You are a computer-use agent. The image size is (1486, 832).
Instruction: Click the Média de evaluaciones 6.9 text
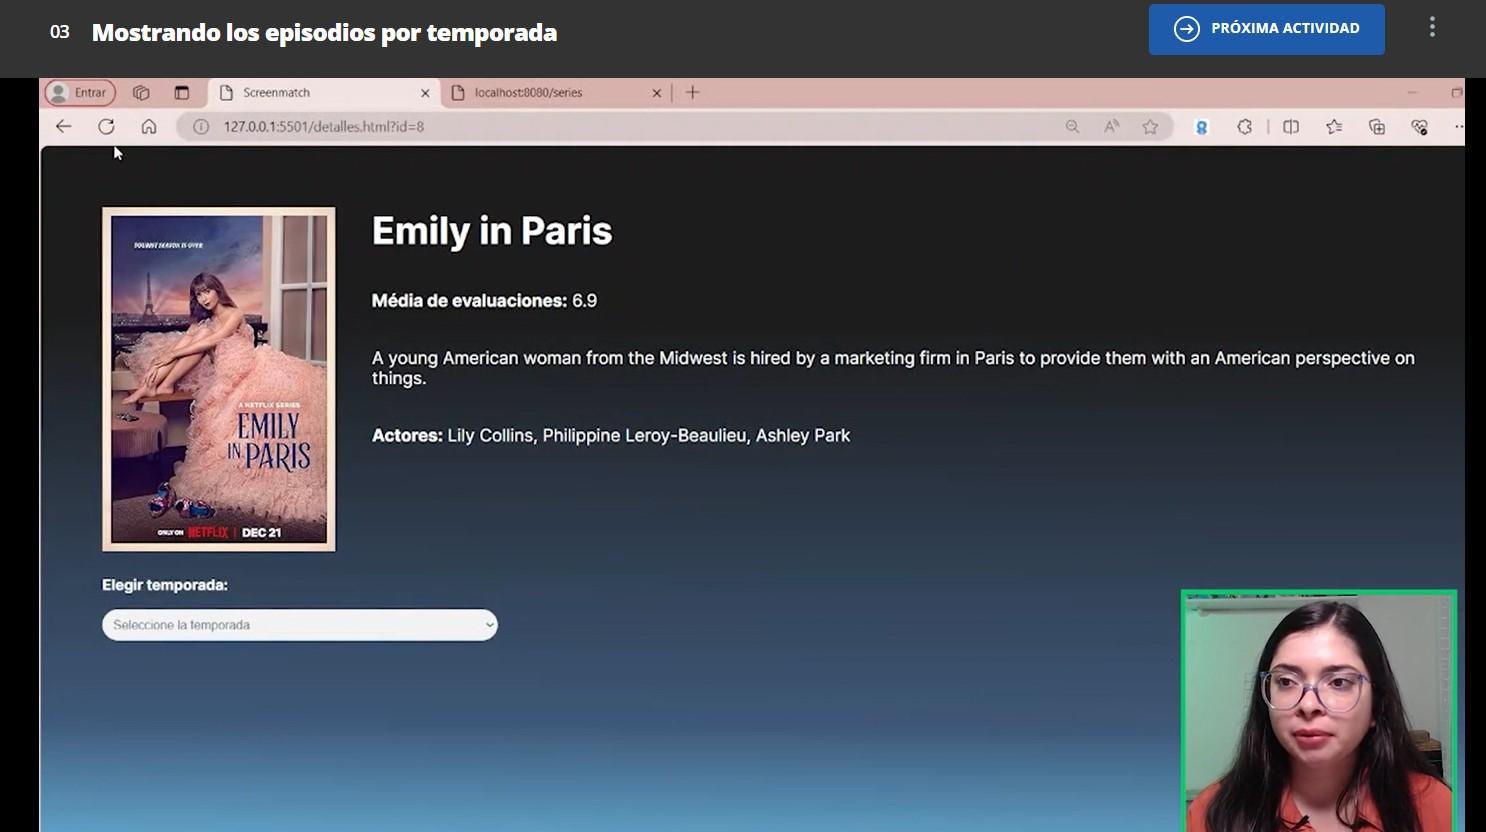(484, 301)
